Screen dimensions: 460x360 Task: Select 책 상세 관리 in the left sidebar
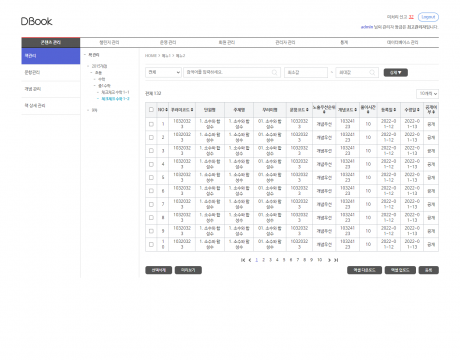pos(51,106)
